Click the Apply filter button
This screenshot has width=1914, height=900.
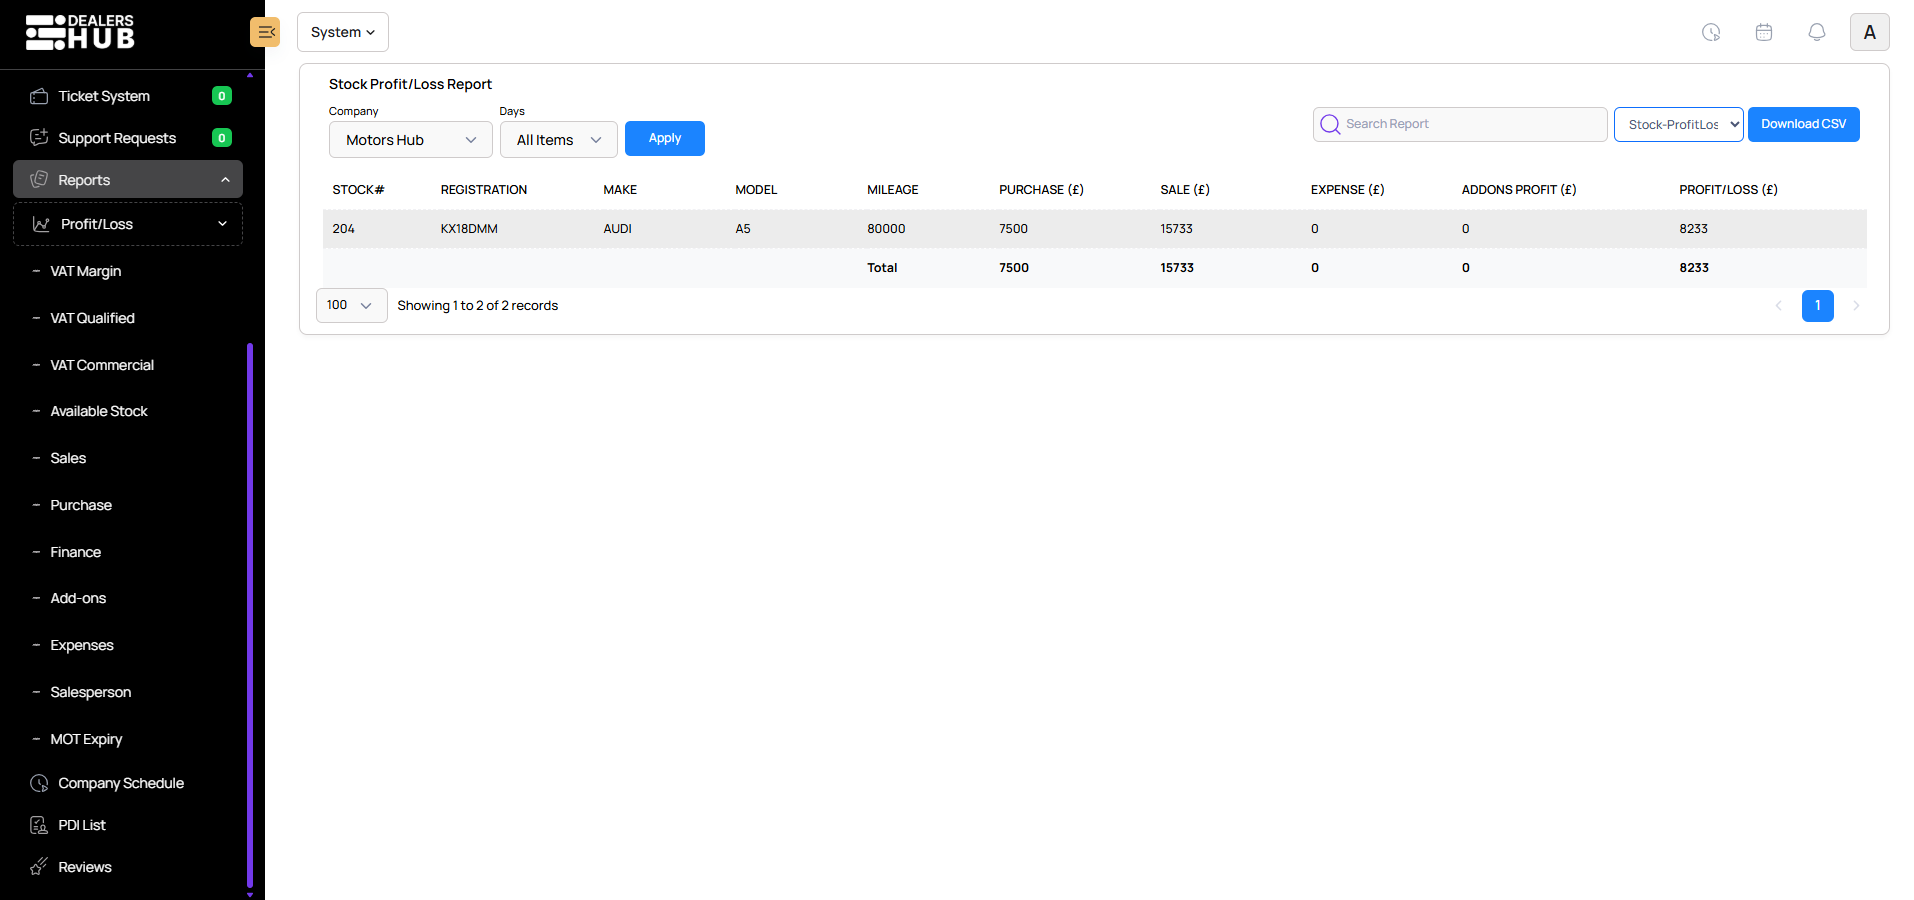(x=664, y=138)
